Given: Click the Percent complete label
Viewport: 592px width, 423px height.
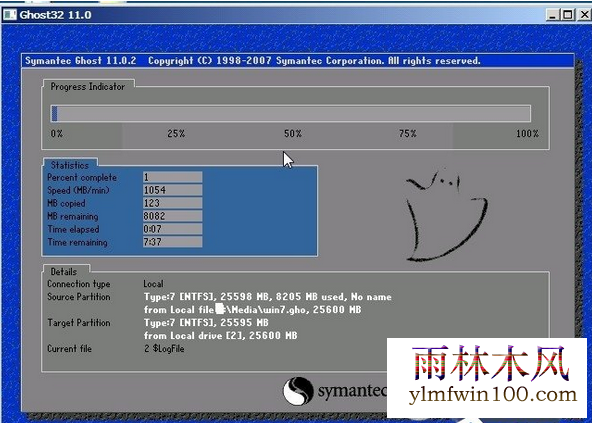Looking at the screenshot, I should (x=82, y=178).
